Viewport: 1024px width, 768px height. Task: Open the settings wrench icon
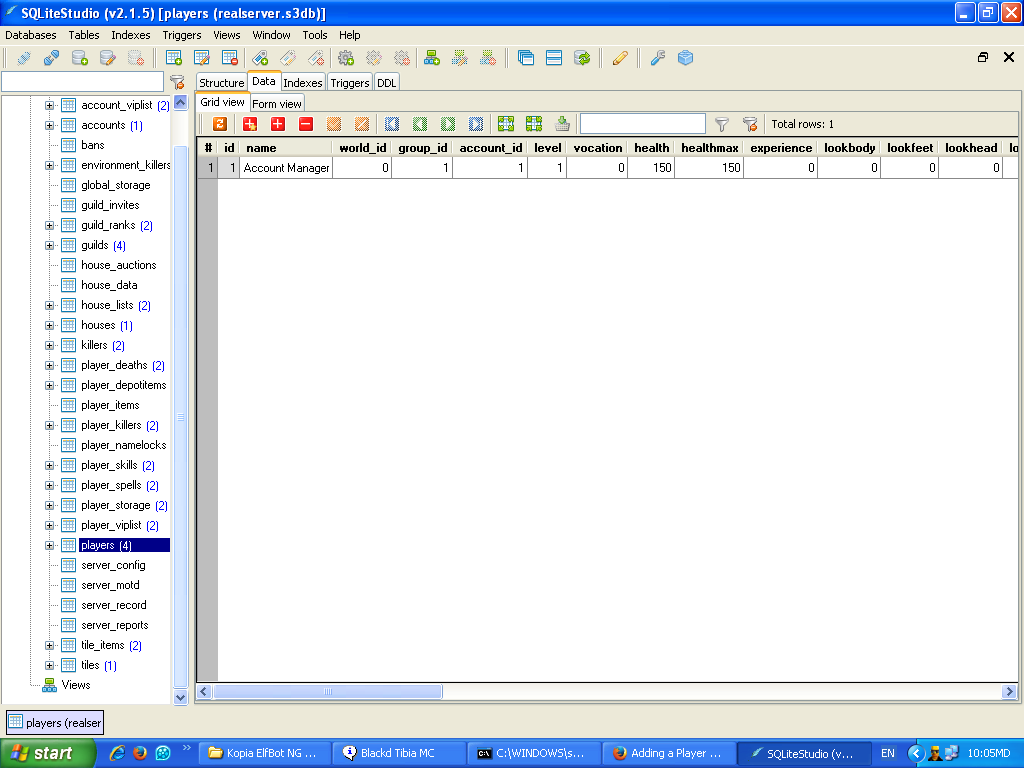point(658,58)
